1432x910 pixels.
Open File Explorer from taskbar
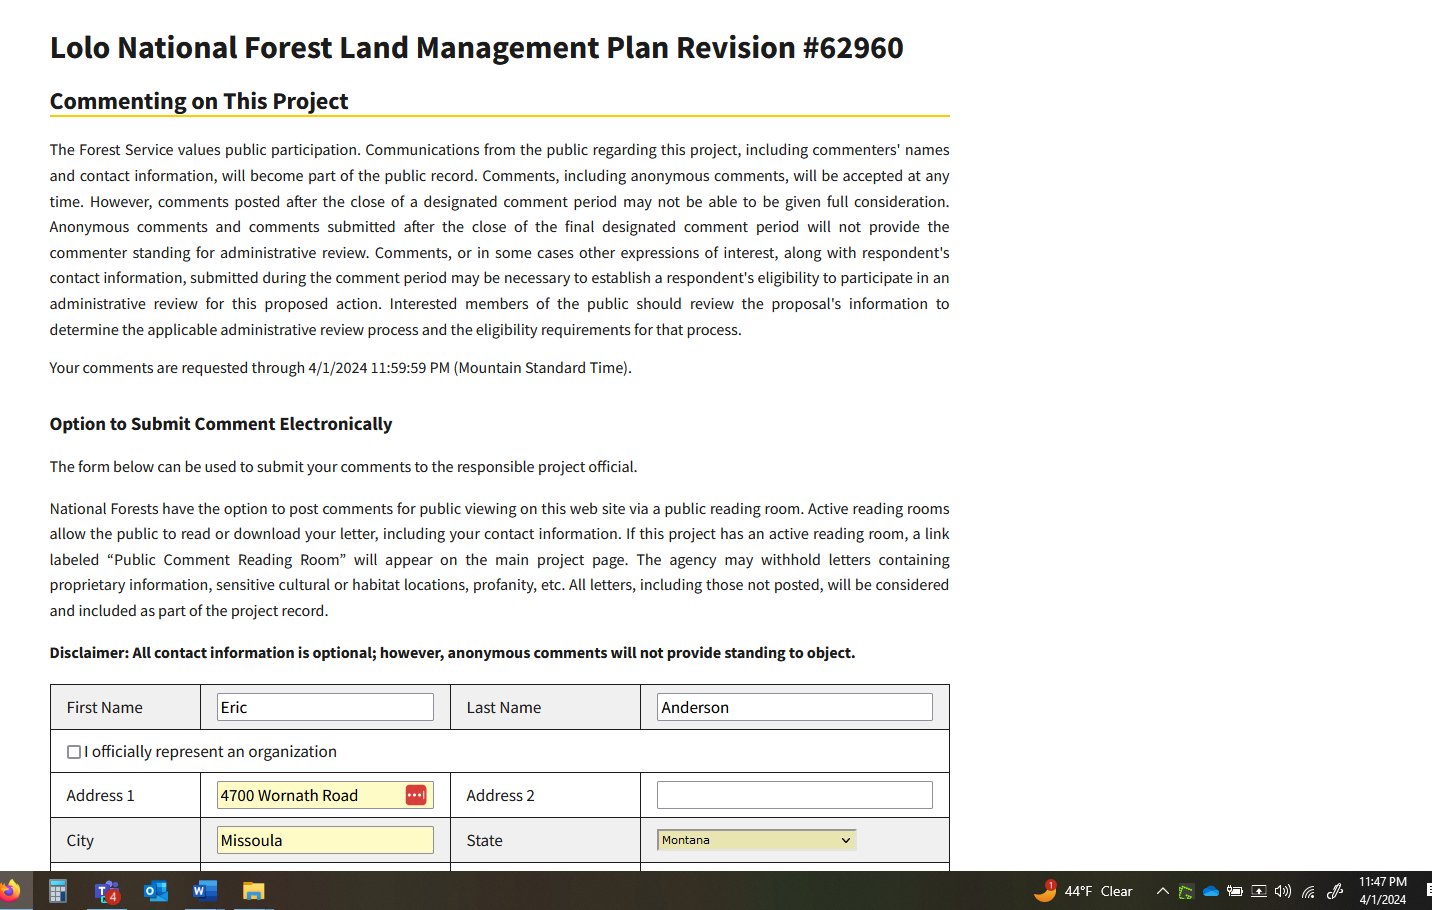click(x=254, y=891)
